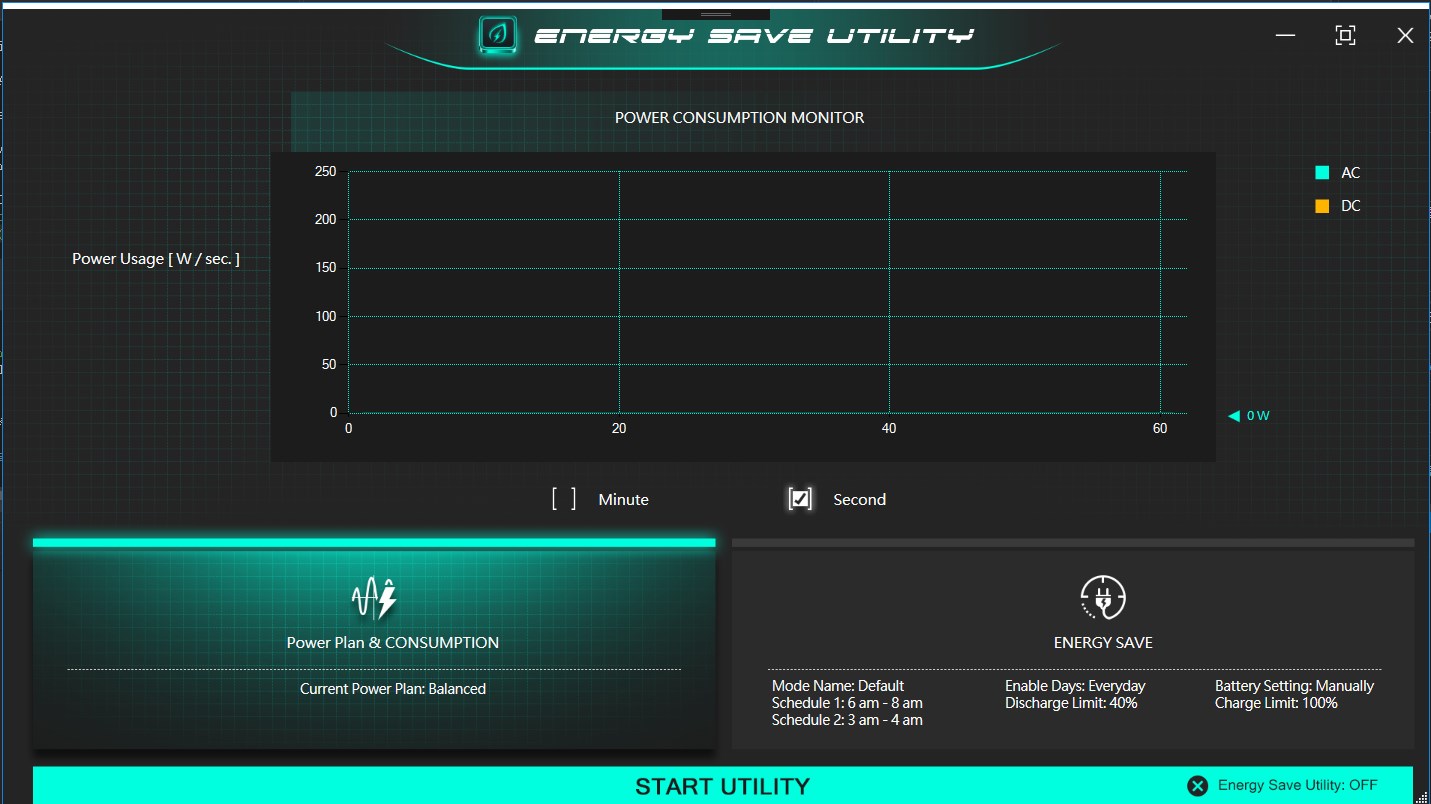
Task: Click the Power Plan waveform lightning icon
Action: point(374,598)
